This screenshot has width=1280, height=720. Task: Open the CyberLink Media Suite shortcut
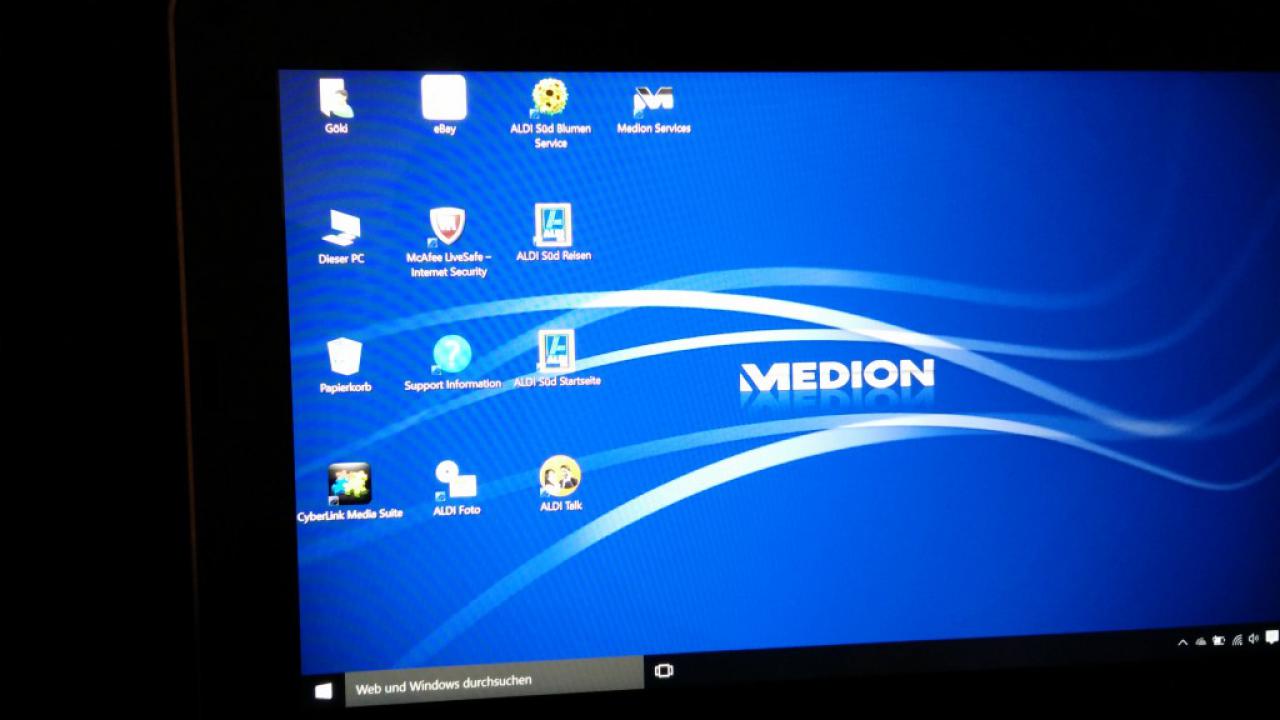349,492
